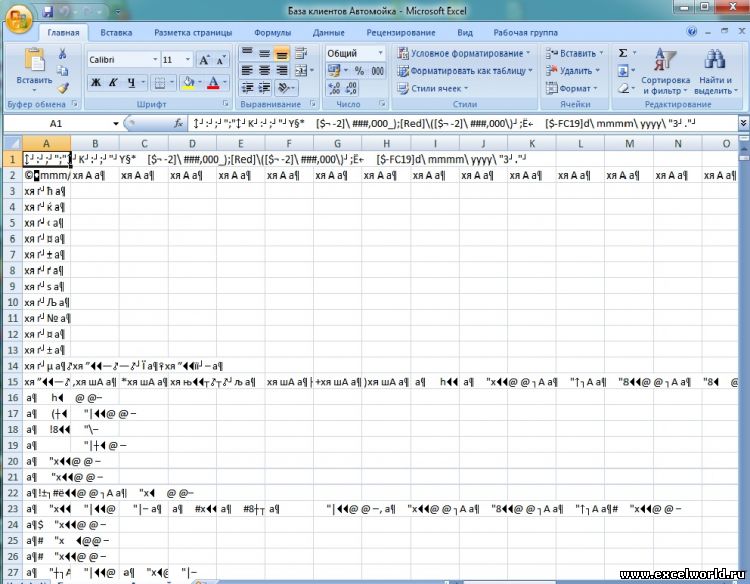Align text to vertical middle
Viewport: 750px width, 584px height.
pos(265,53)
